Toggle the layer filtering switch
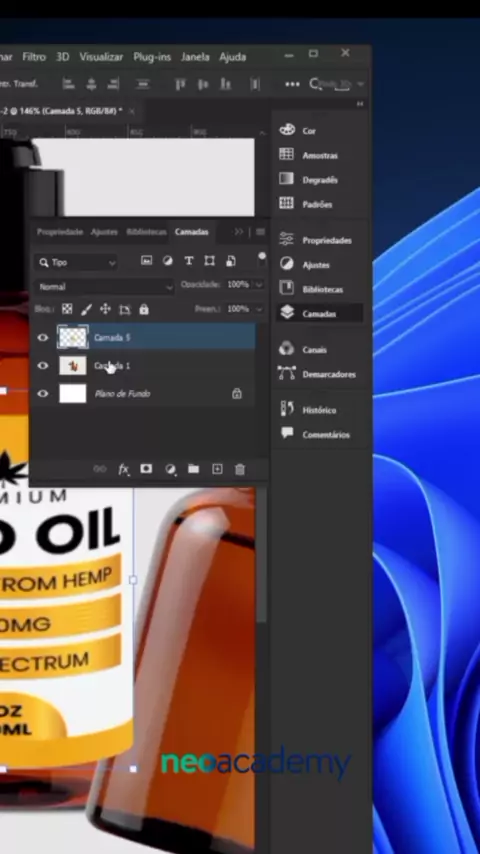480x854 pixels. click(x=262, y=259)
